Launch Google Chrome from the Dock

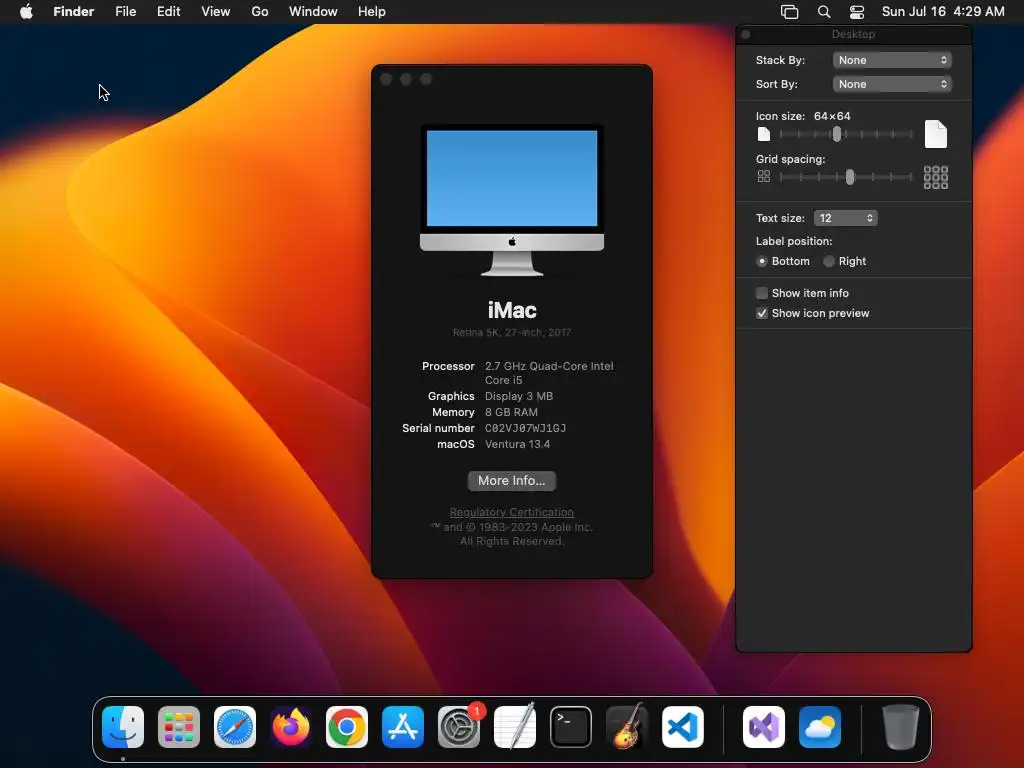tap(347, 727)
